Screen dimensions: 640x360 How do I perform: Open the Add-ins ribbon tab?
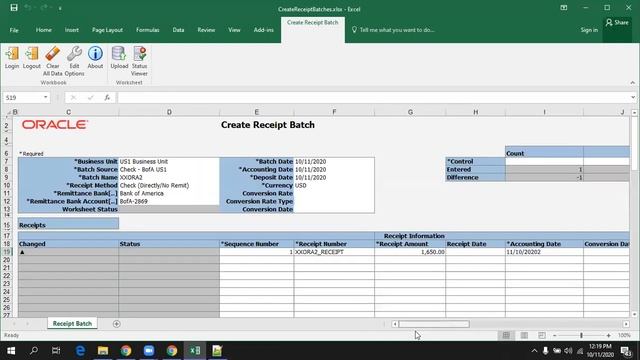pos(264,30)
